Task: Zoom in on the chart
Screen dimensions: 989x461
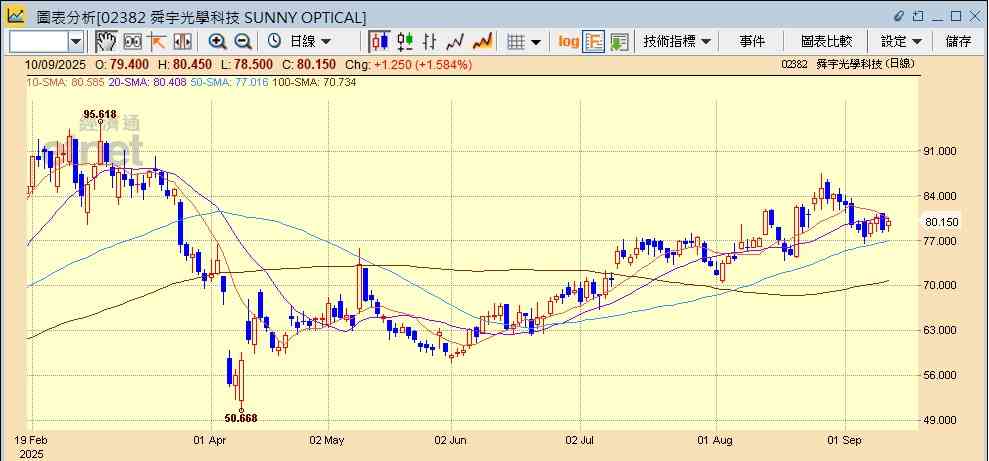Action: (x=218, y=42)
